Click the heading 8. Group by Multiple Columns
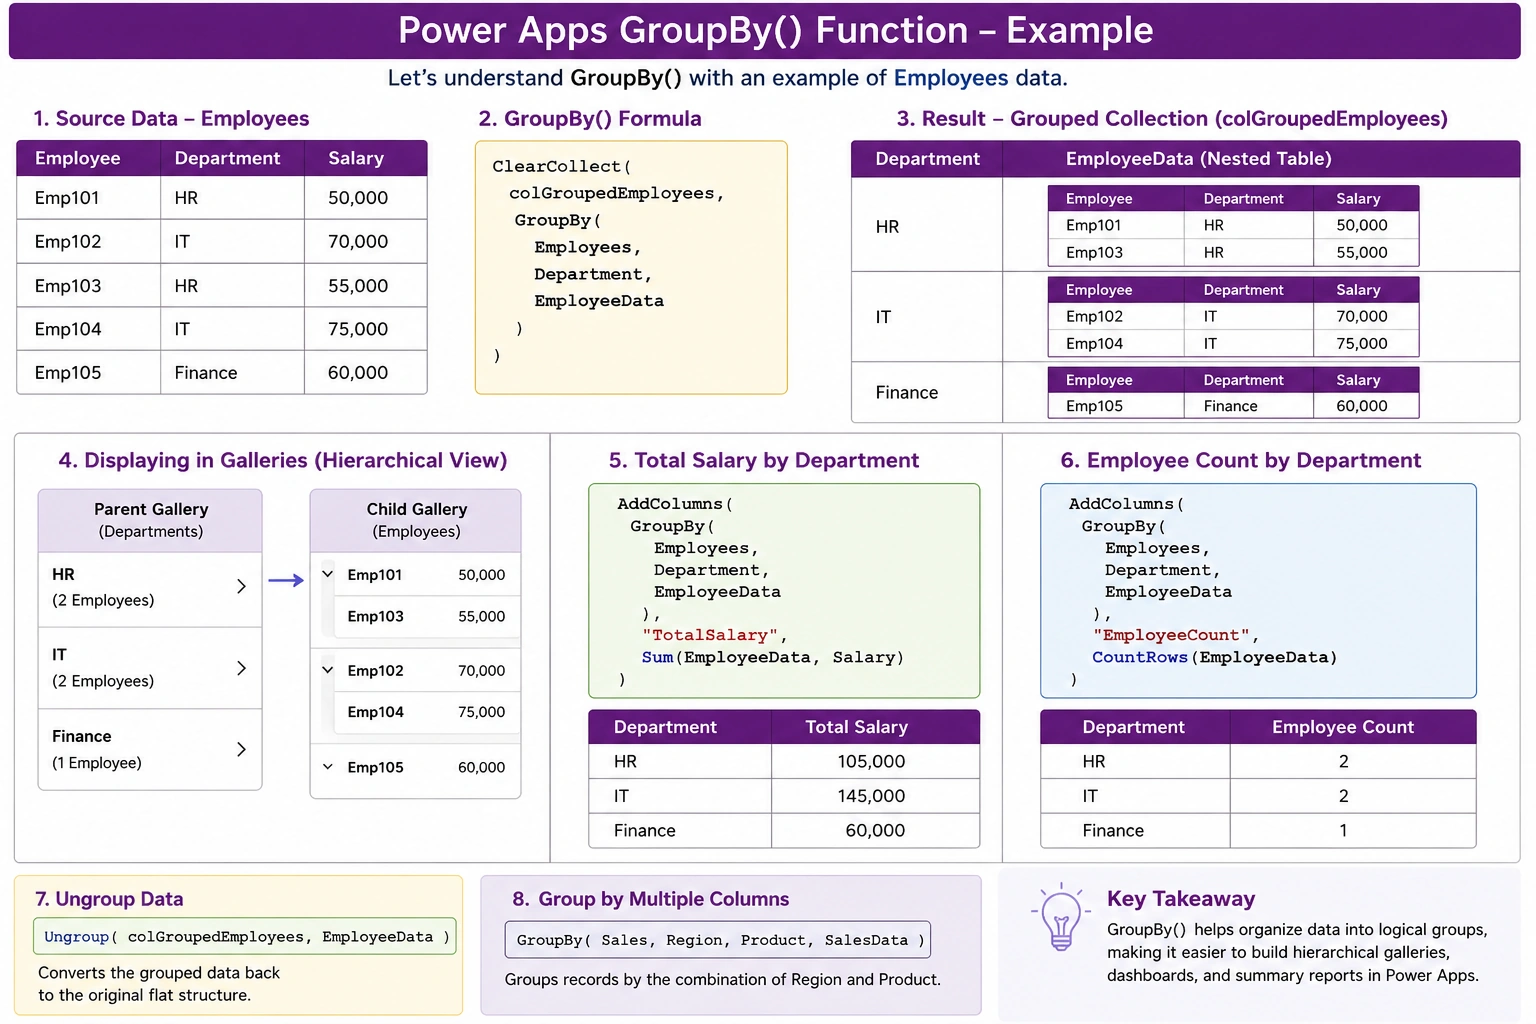 [651, 899]
